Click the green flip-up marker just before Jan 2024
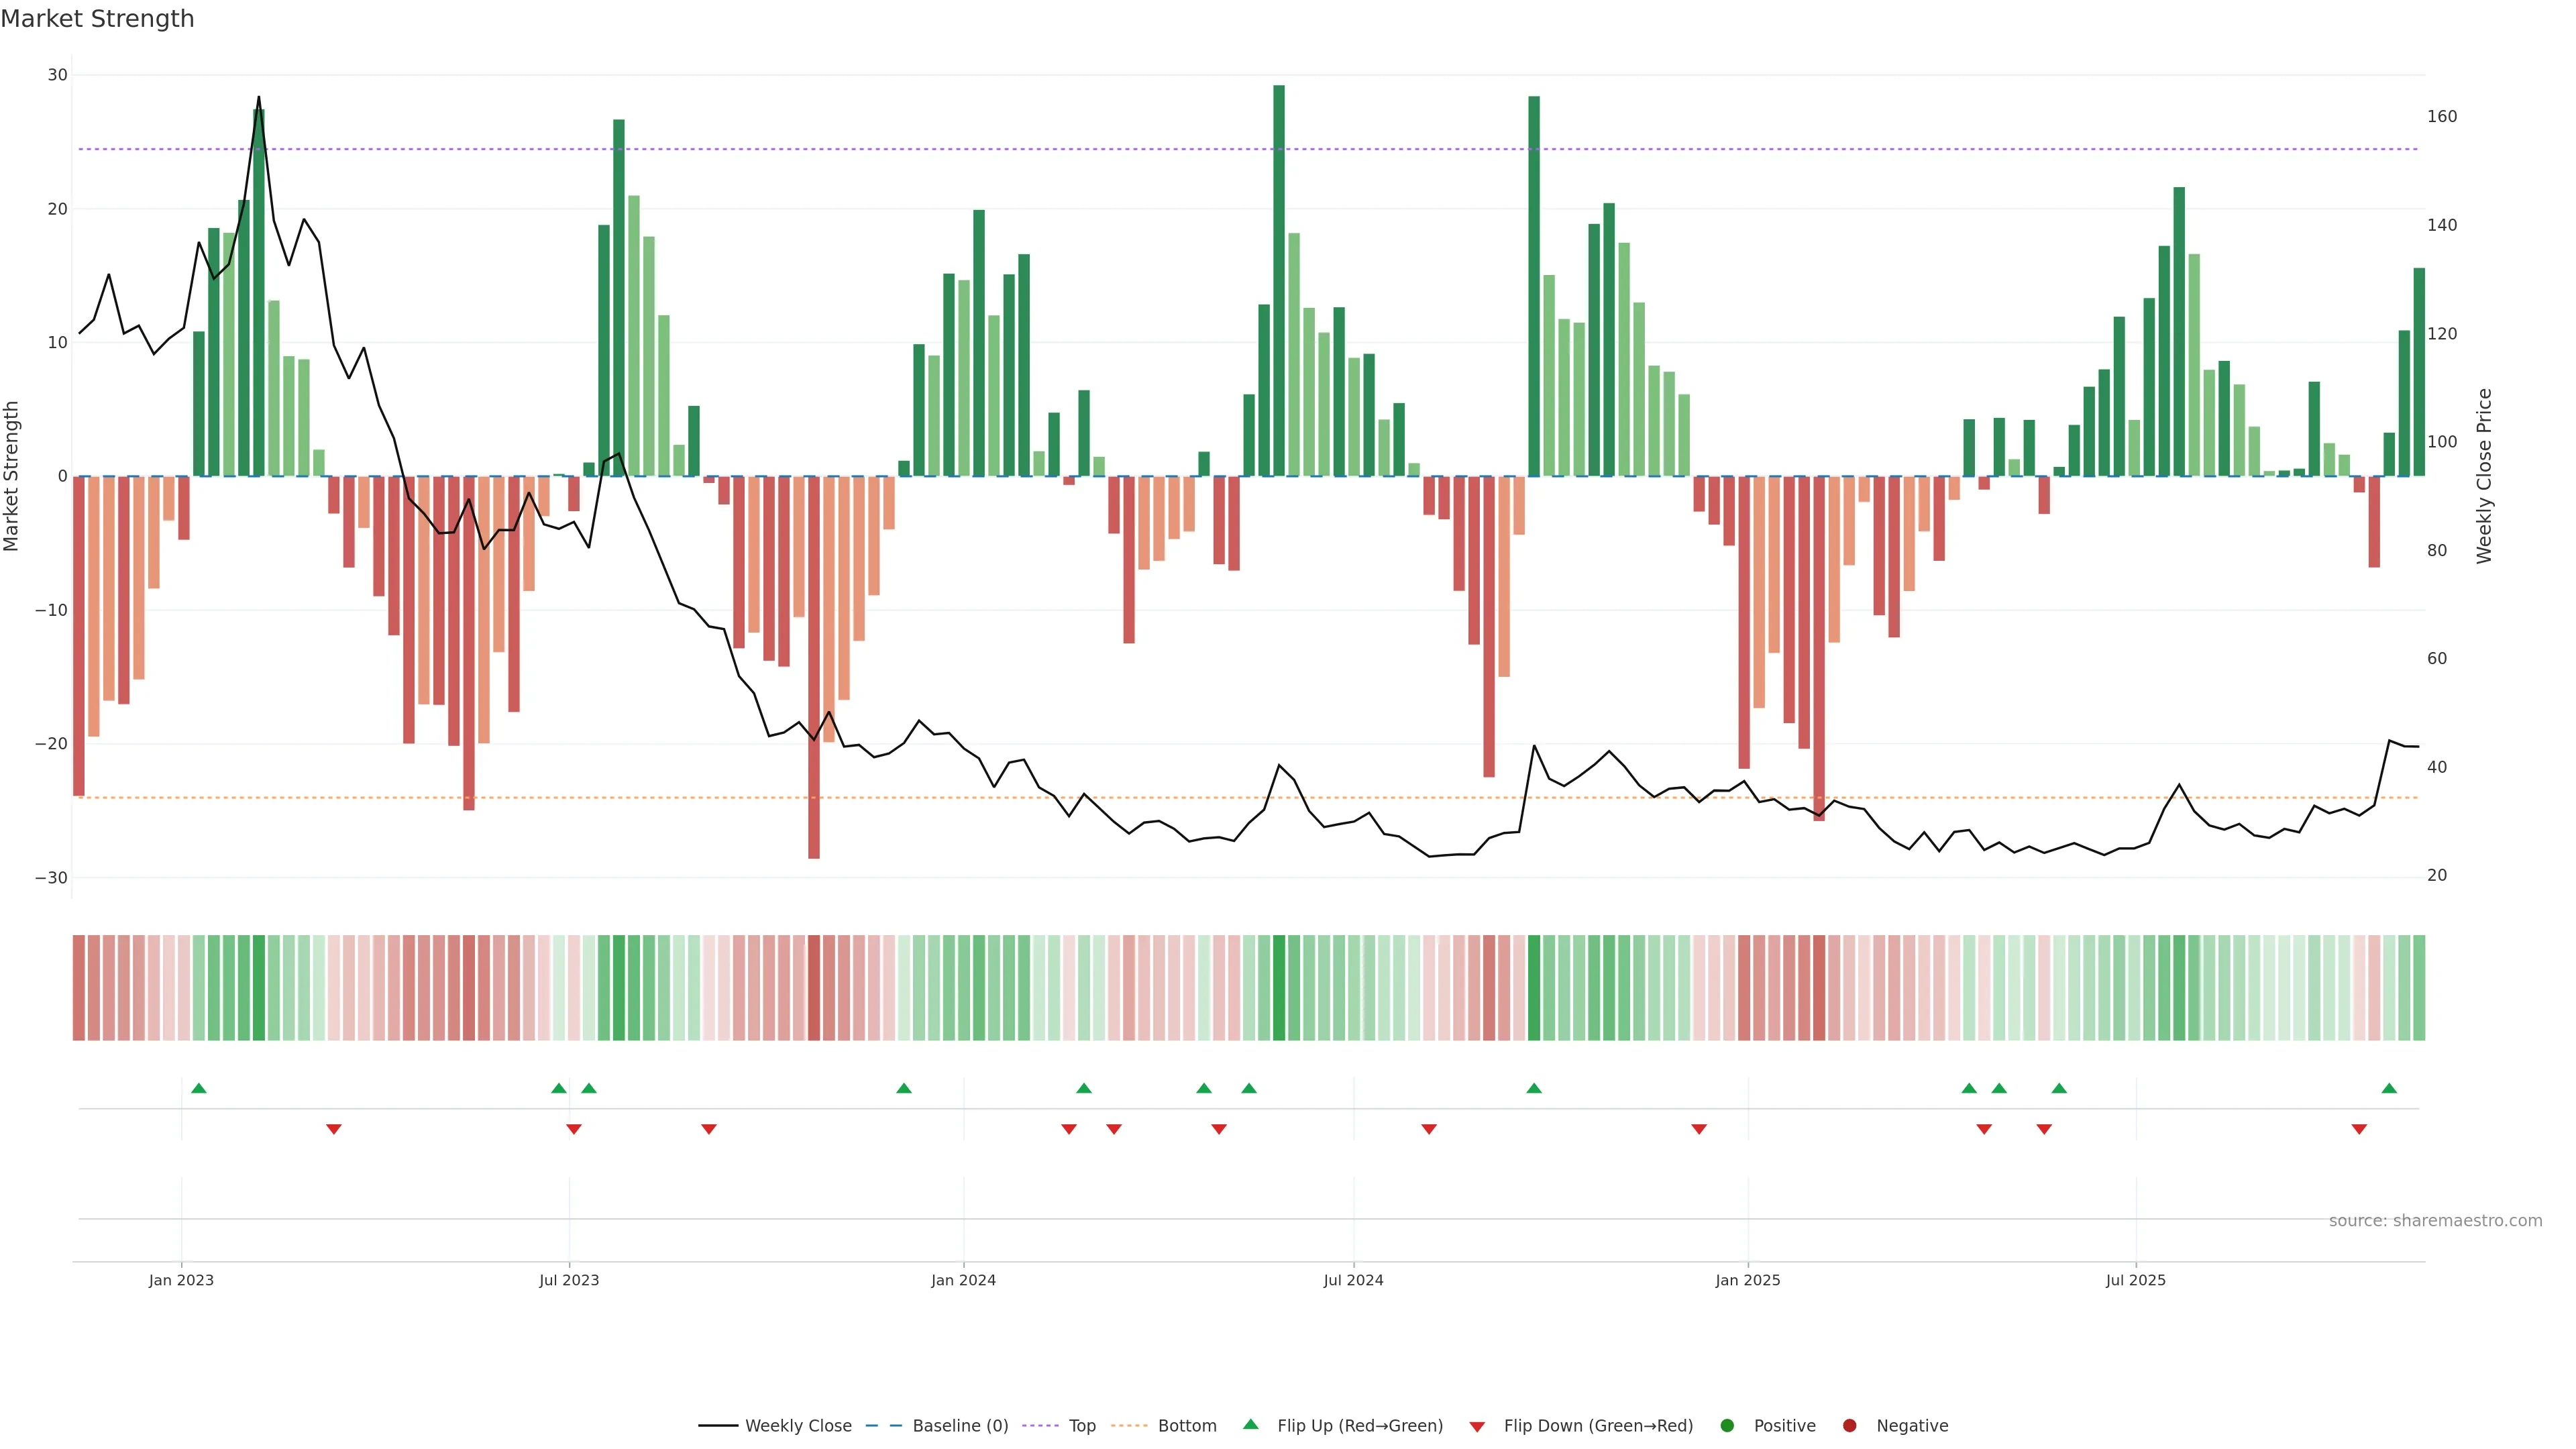 904,1088
